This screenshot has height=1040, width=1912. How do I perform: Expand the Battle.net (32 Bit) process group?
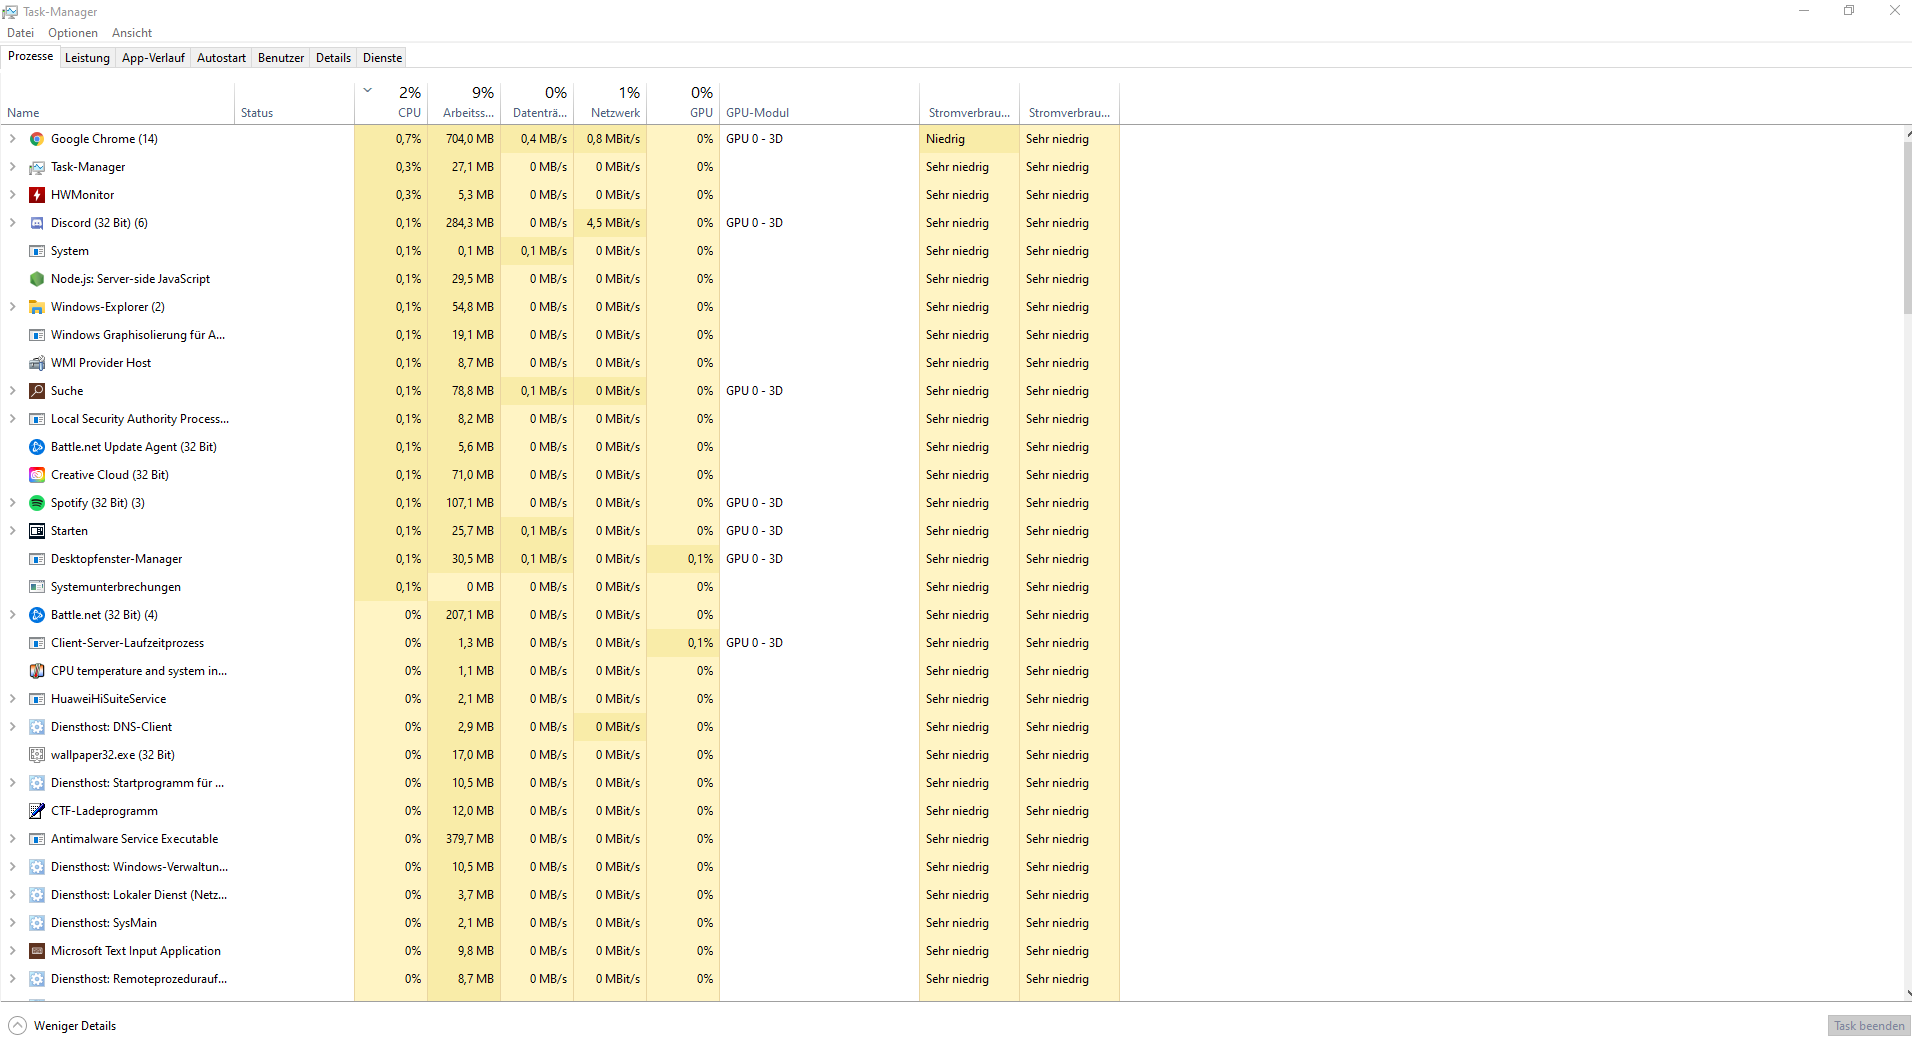13,615
